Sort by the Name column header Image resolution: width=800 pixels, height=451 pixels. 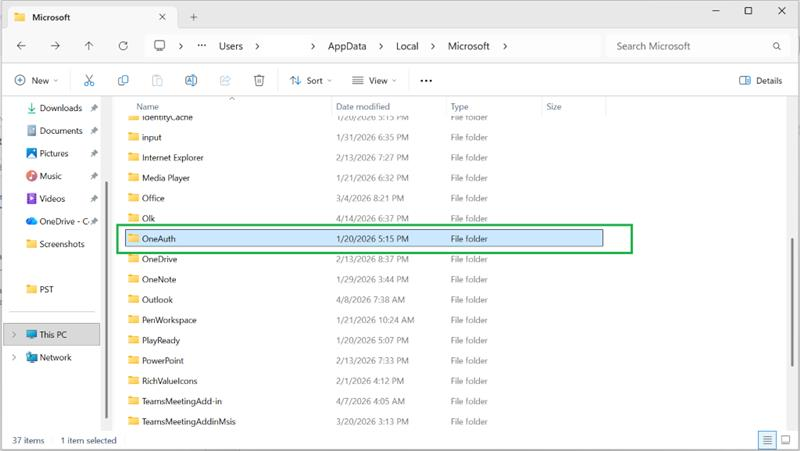(x=147, y=107)
